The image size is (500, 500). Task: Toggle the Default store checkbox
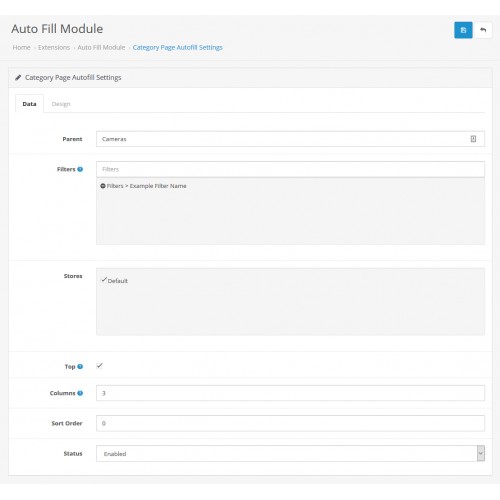pyautogui.click(x=104, y=279)
